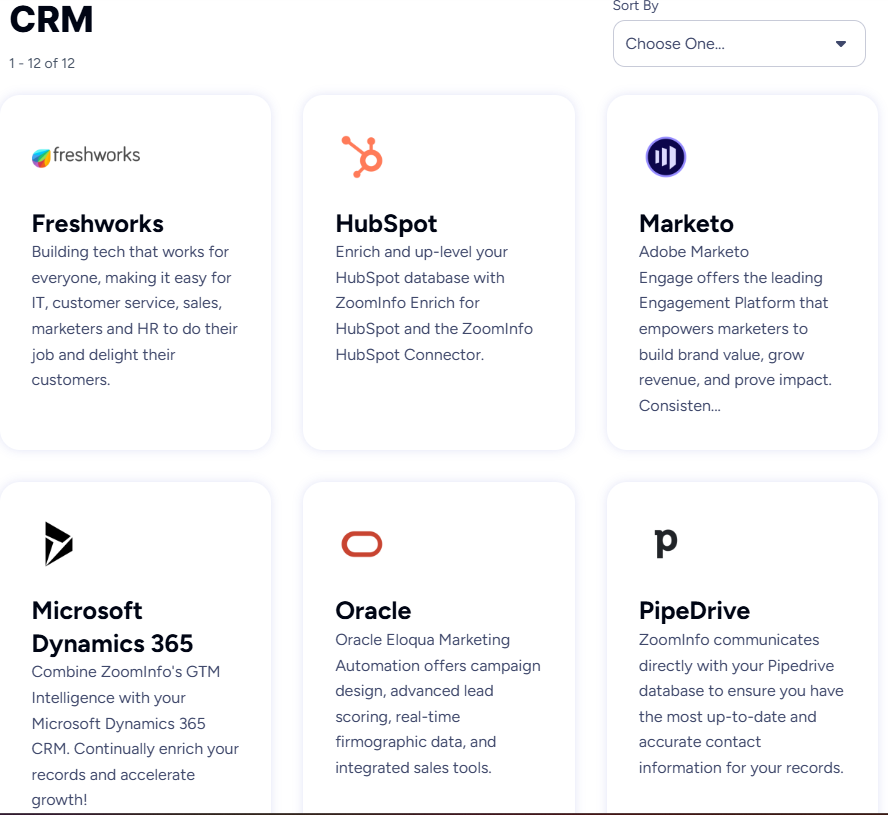Click the Freshworks logo
The image size is (888, 815).
click(x=86, y=156)
